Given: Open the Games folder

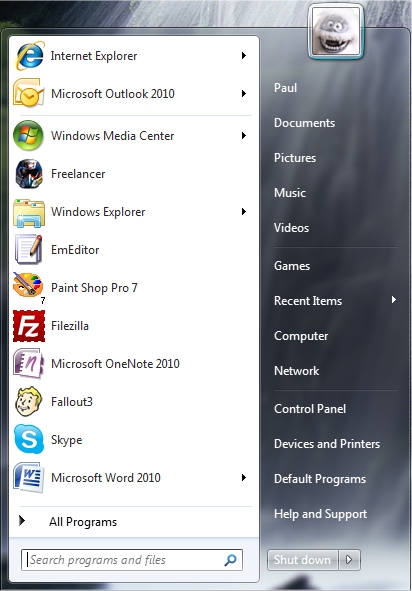Looking at the screenshot, I should click(292, 266).
